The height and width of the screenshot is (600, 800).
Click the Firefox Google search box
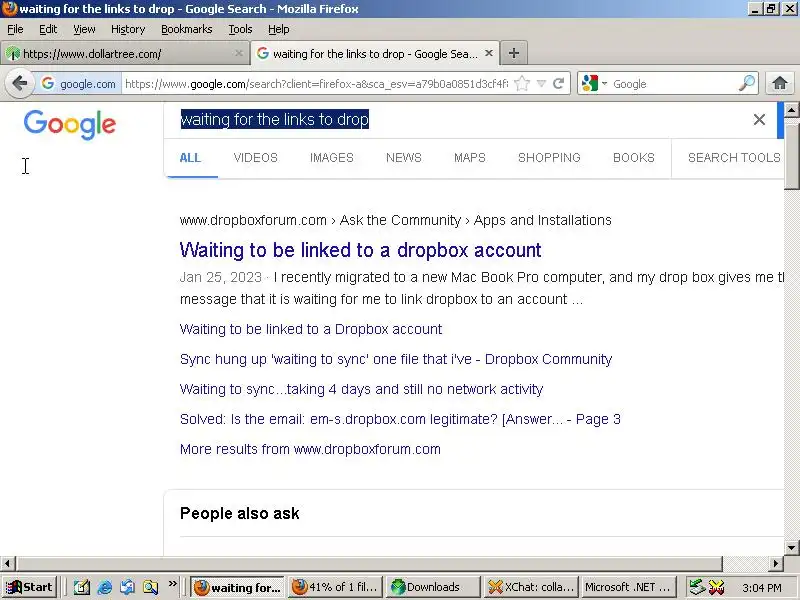673,84
